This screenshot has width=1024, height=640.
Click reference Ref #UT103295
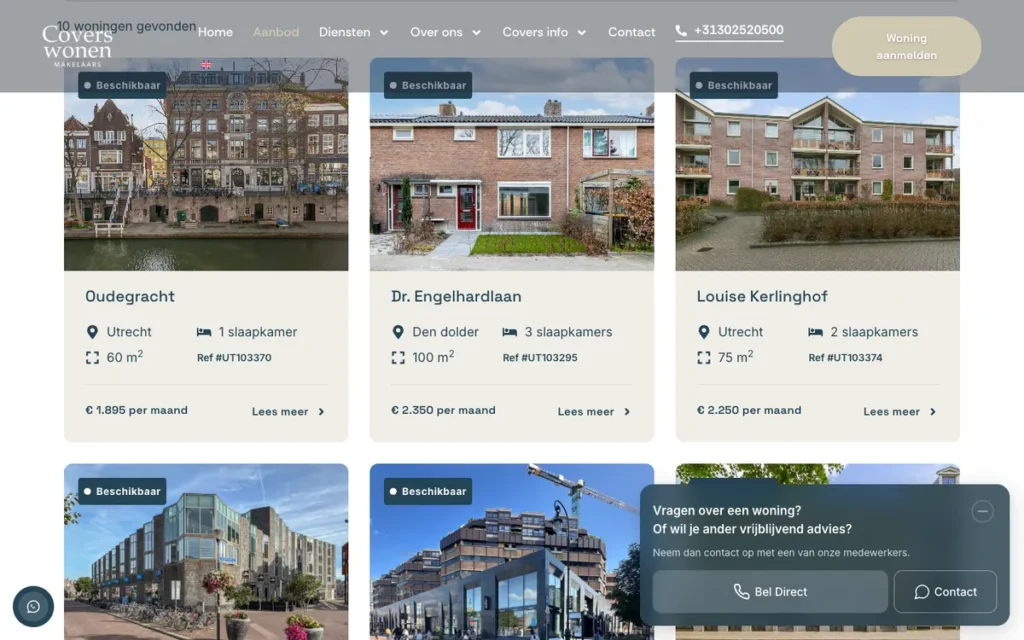[x=540, y=358]
